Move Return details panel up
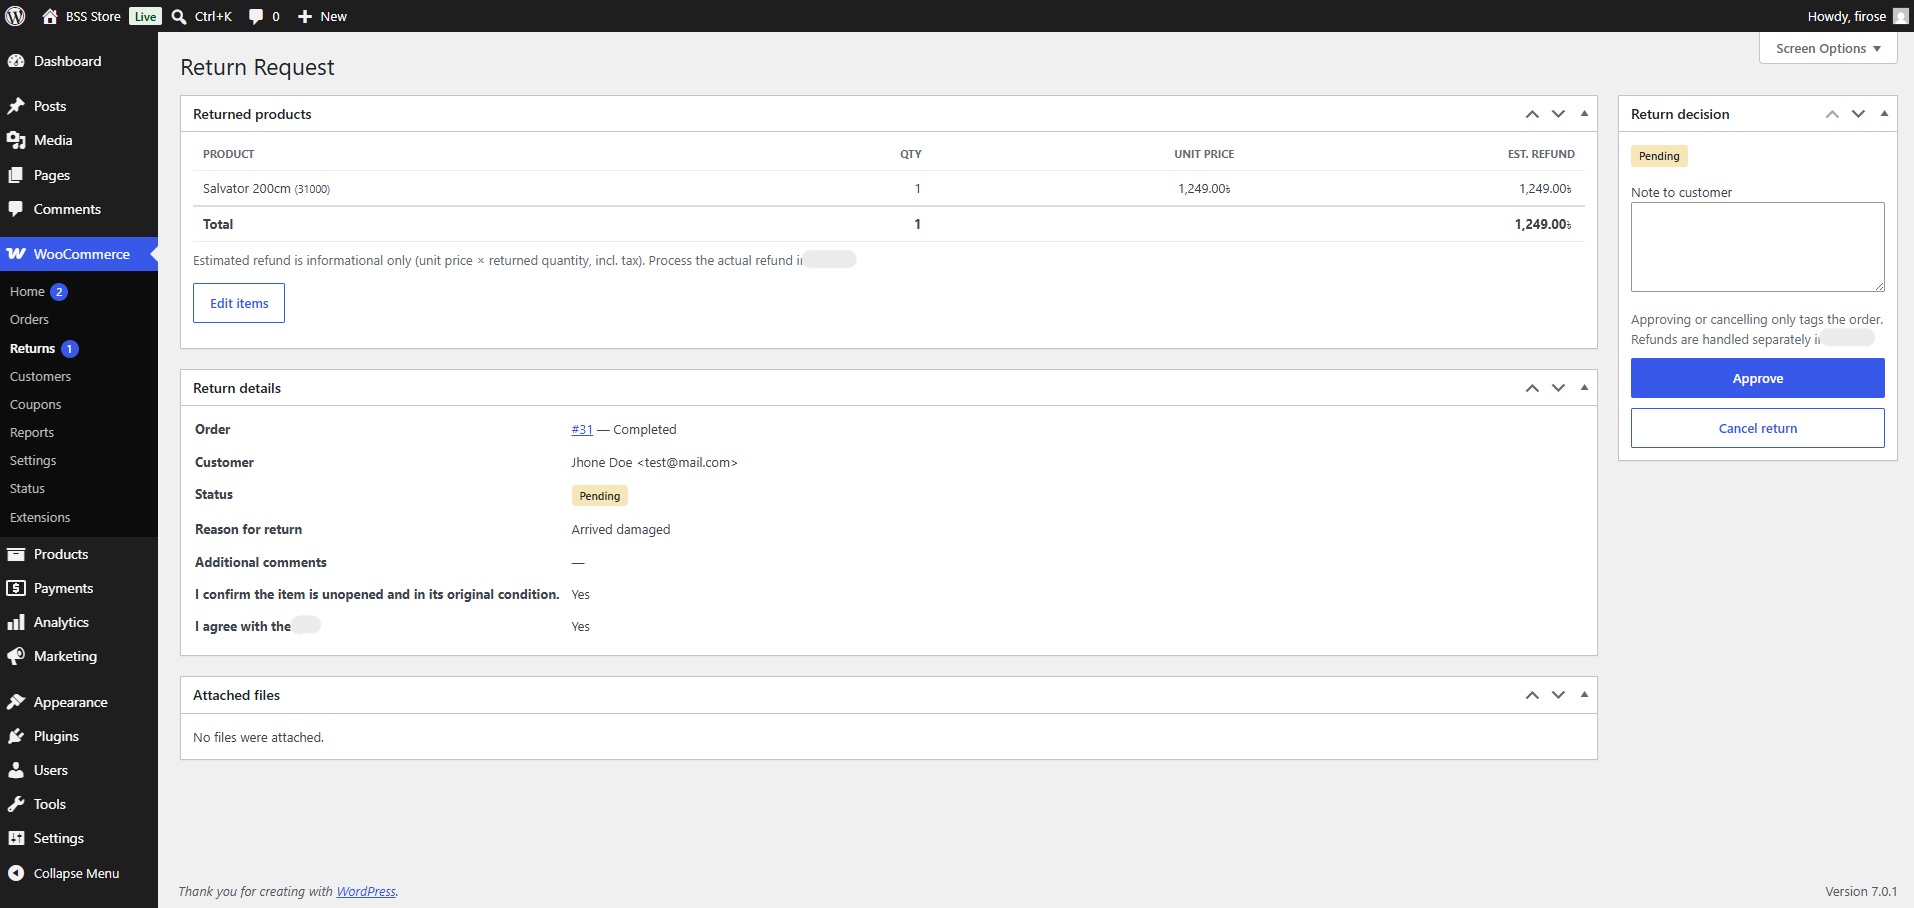This screenshot has height=908, width=1914. coord(1532,388)
